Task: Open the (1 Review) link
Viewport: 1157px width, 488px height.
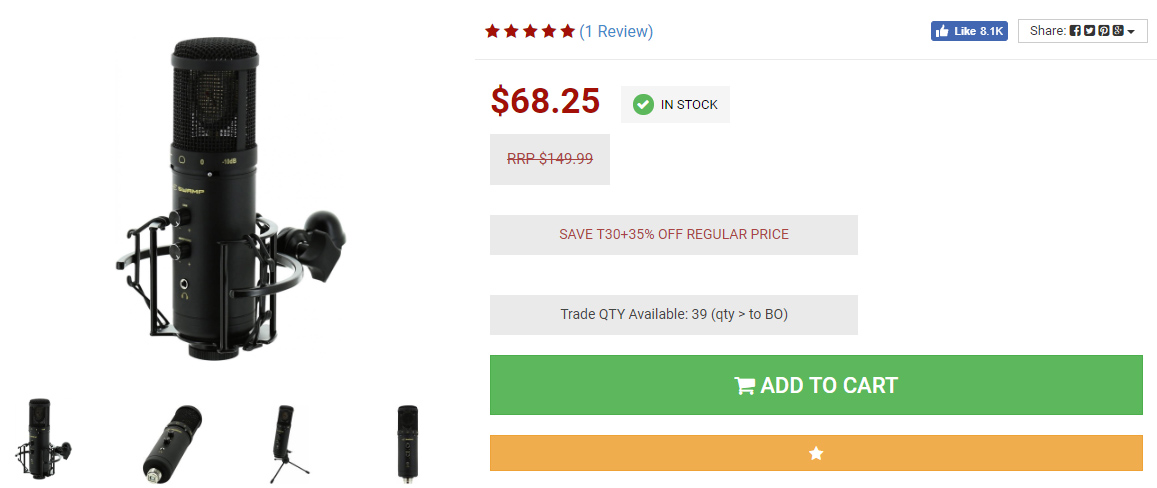Action: 616,31
